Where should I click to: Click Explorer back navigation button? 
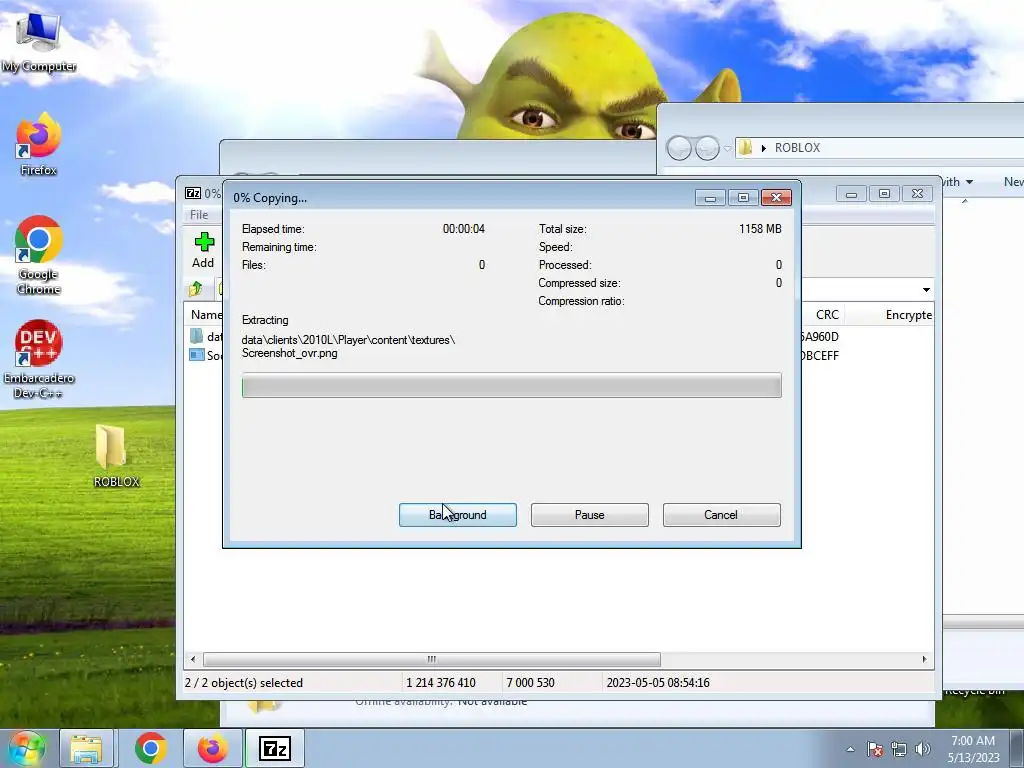point(679,148)
